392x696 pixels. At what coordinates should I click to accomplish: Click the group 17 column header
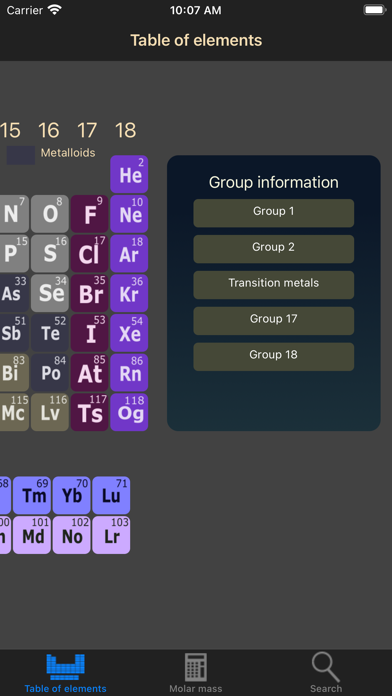click(87, 130)
